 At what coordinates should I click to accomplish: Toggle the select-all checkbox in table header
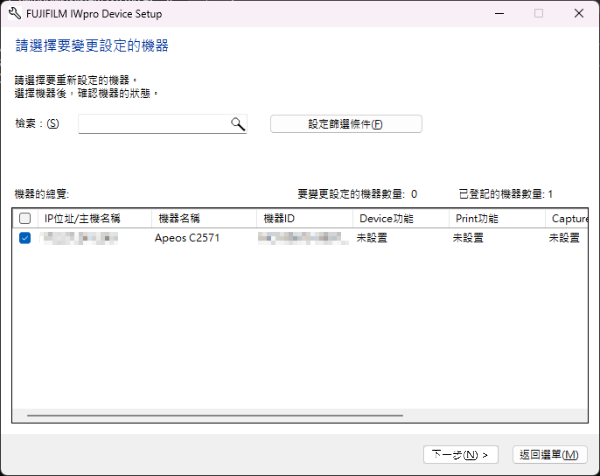click(x=25, y=218)
